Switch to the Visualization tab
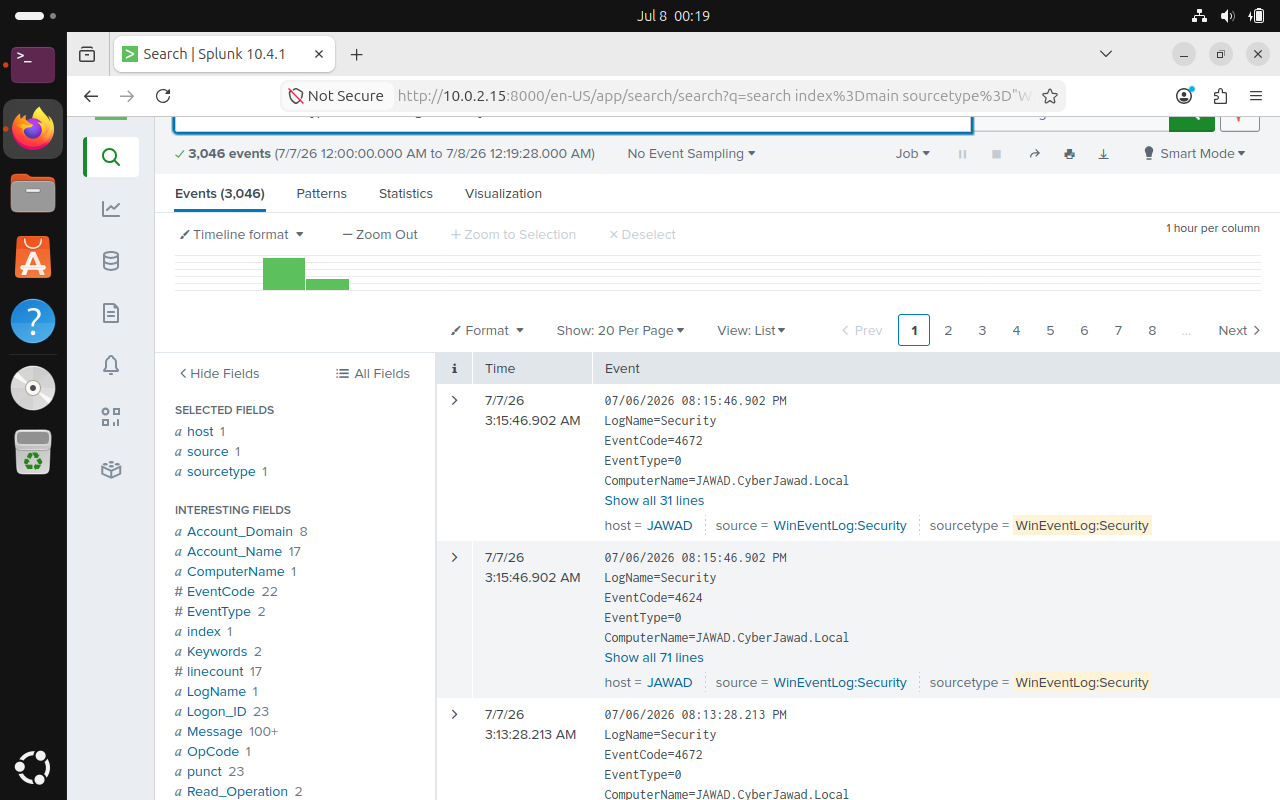This screenshot has width=1280, height=800. point(503,193)
